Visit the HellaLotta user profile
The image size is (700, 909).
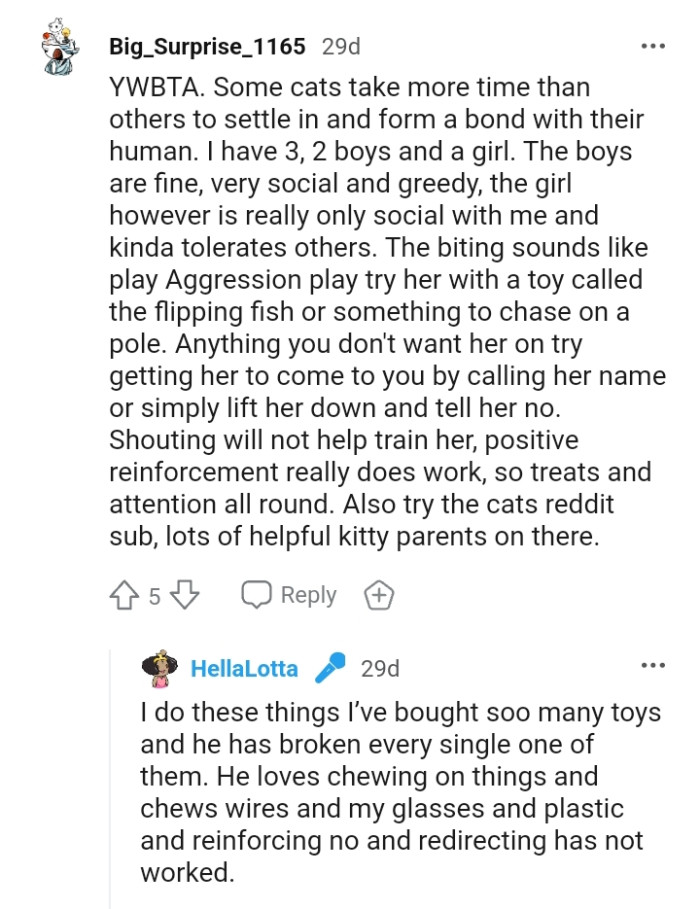coord(244,668)
